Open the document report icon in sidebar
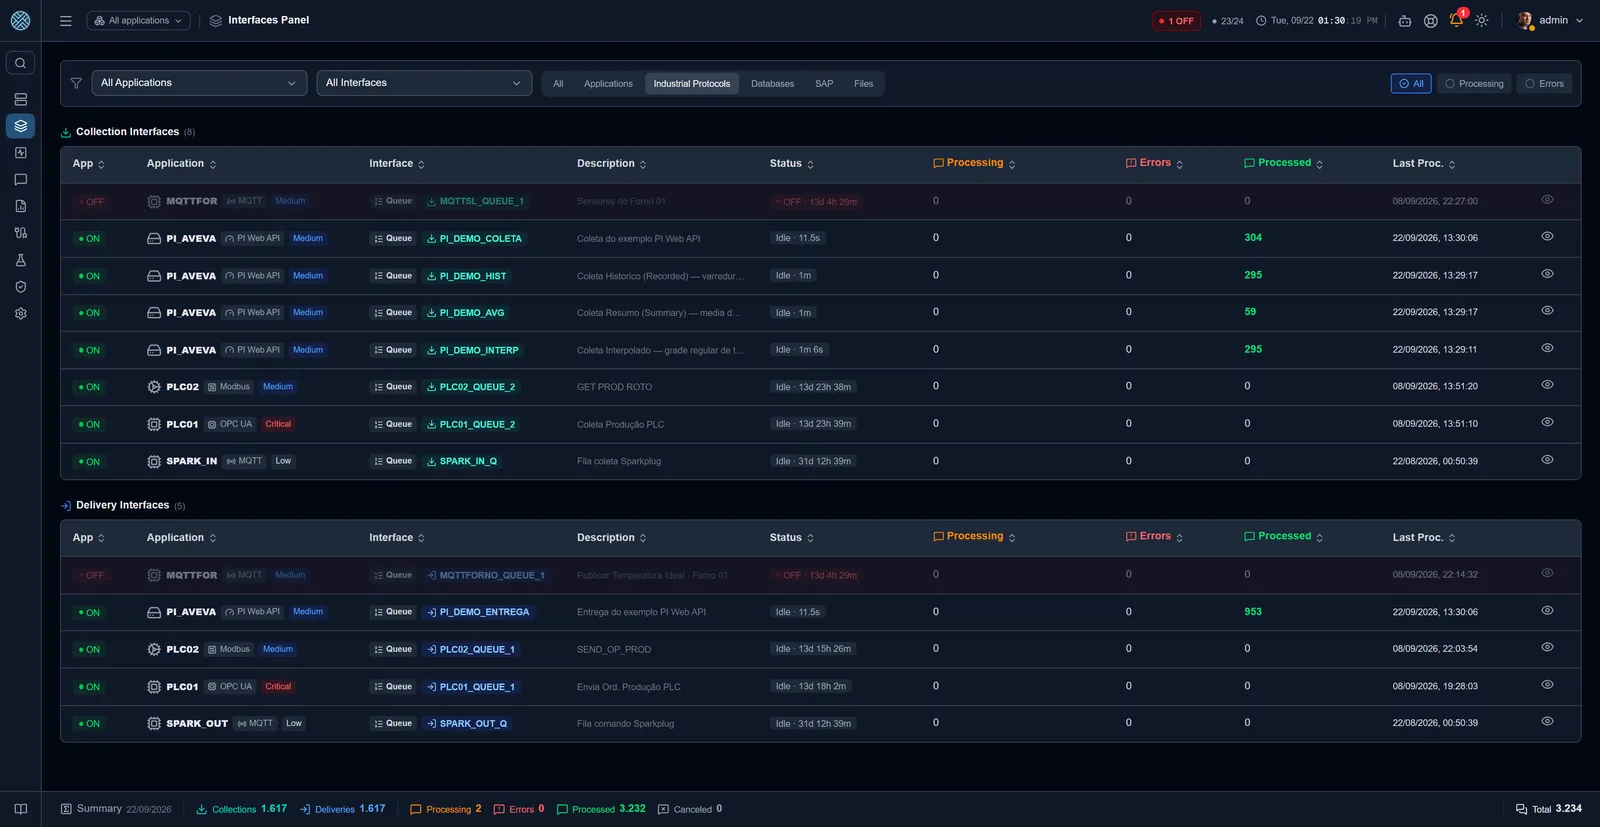 click(20, 206)
